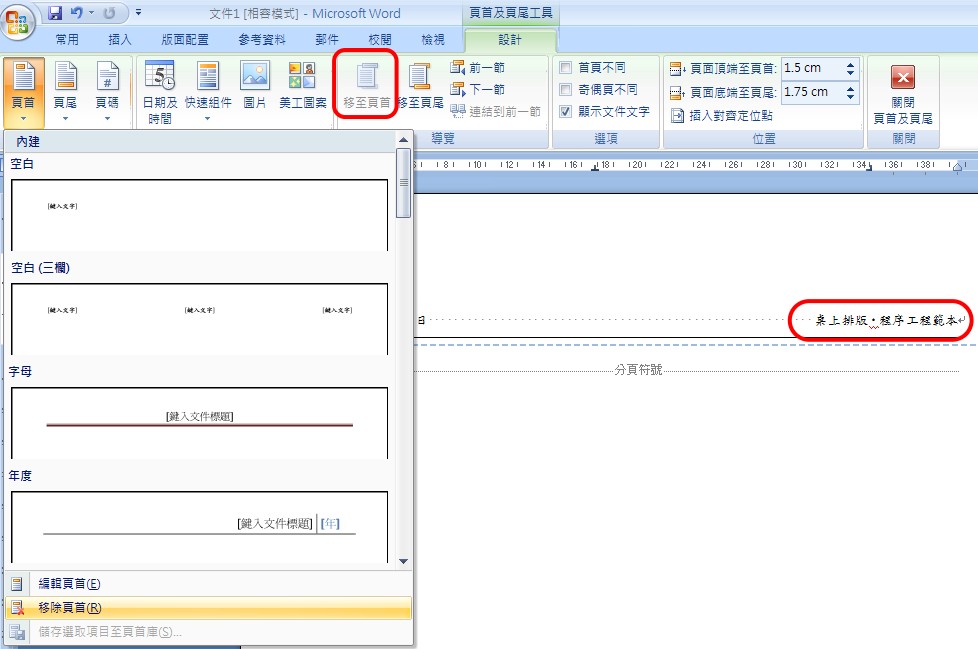Open the 頁碼 page number dropdown
The width and height of the screenshot is (978, 649).
[107, 92]
